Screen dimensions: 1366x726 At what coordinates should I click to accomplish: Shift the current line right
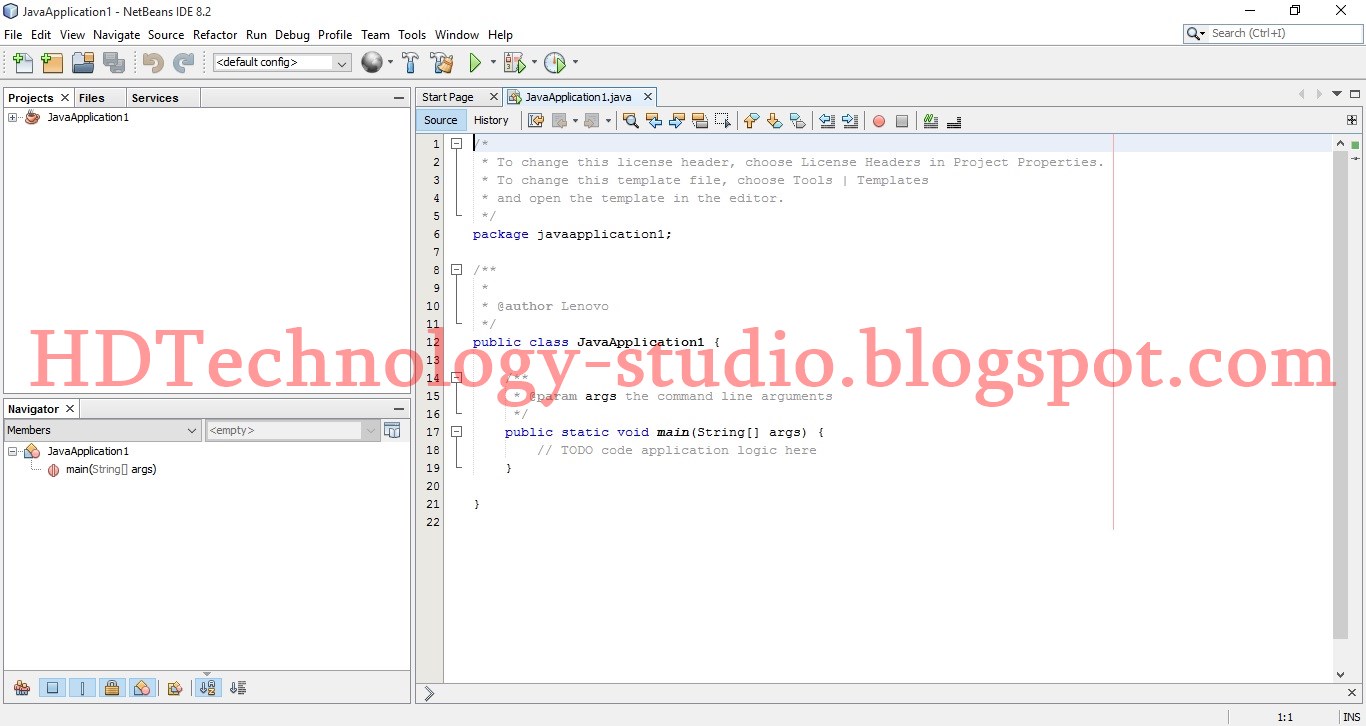pos(850,121)
